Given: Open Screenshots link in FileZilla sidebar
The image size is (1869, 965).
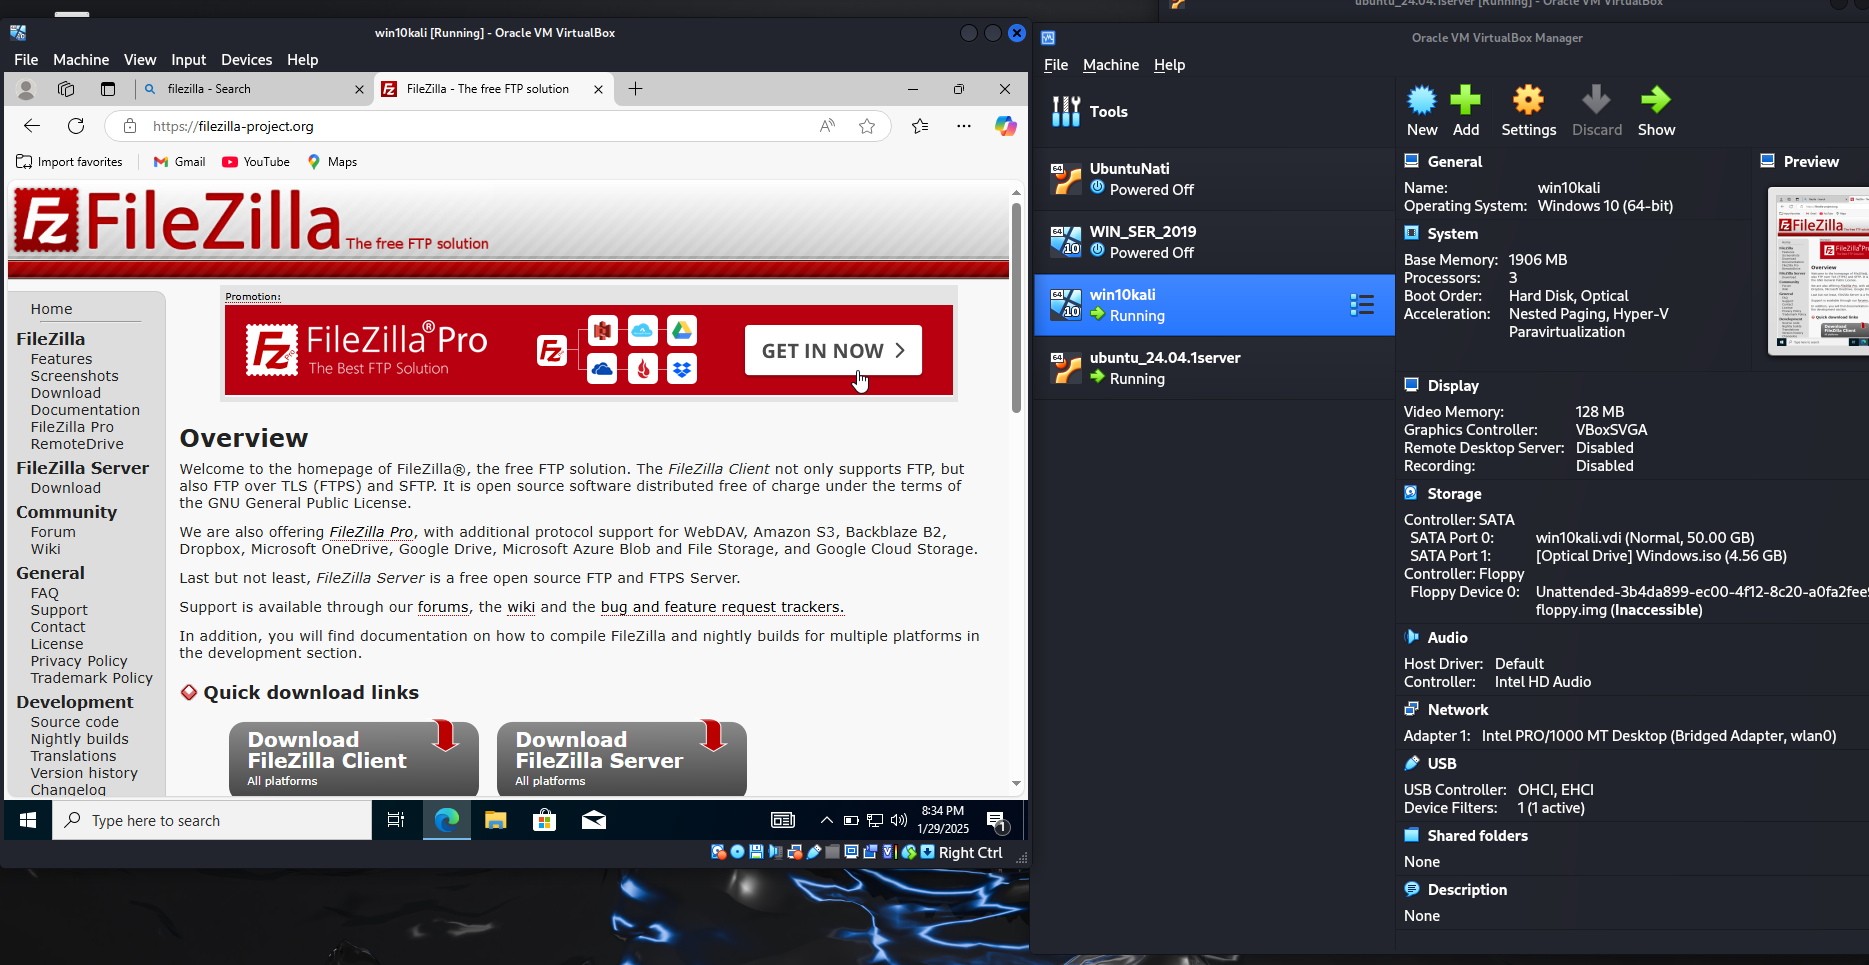Looking at the screenshot, I should coord(74,376).
